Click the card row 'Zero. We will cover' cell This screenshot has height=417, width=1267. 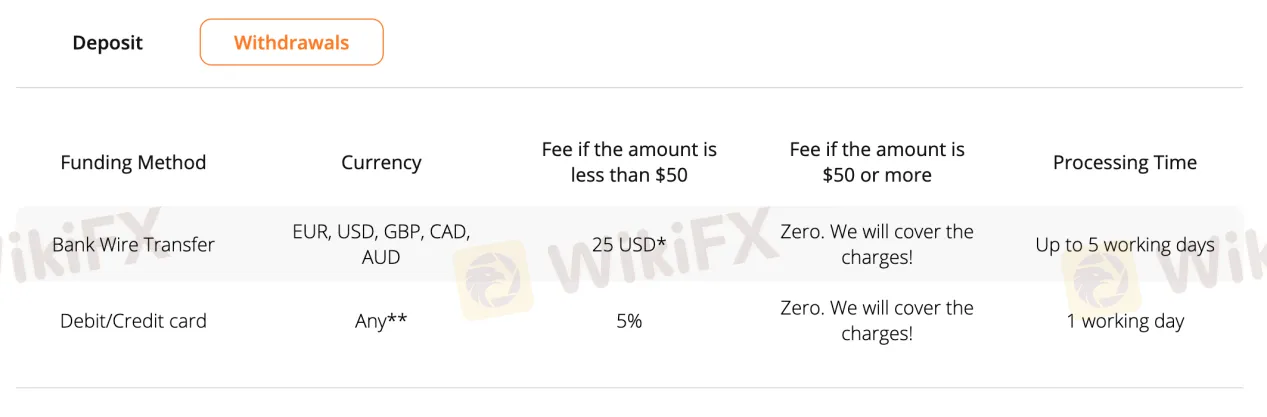[877, 321]
